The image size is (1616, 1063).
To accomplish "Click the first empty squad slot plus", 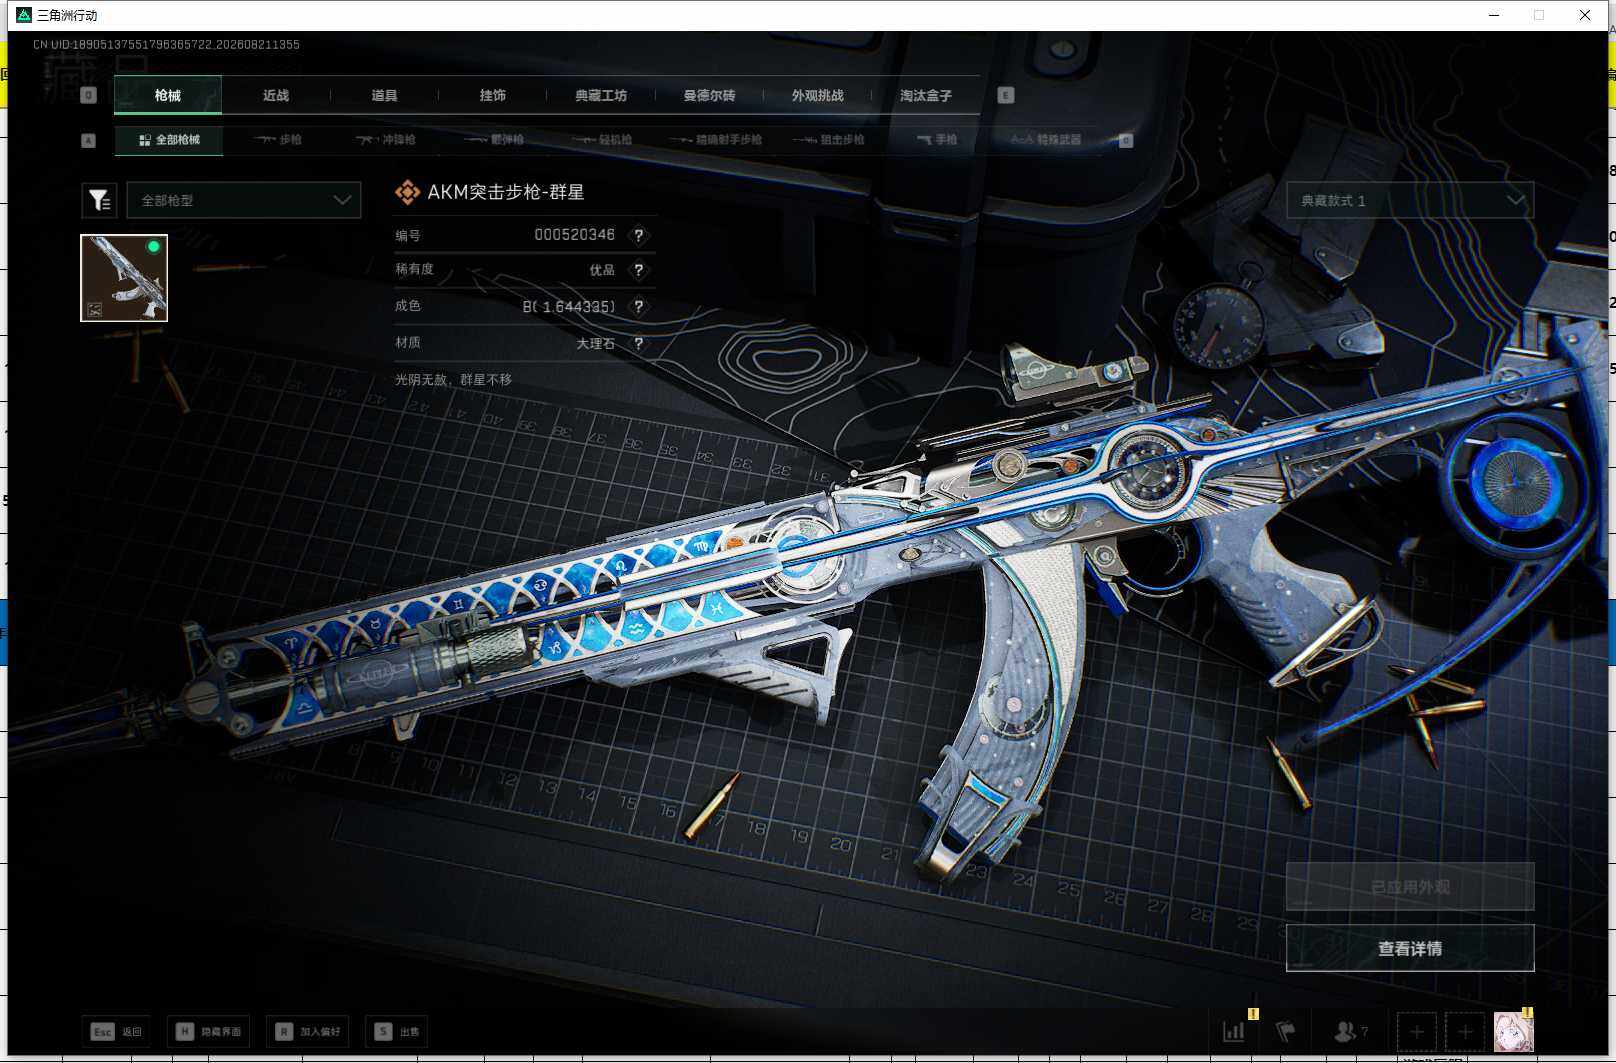I will click(1417, 1031).
